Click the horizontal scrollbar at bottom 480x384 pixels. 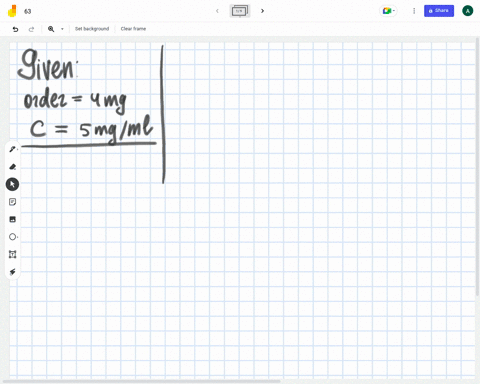pyautogui.click(x=142, y=381)
